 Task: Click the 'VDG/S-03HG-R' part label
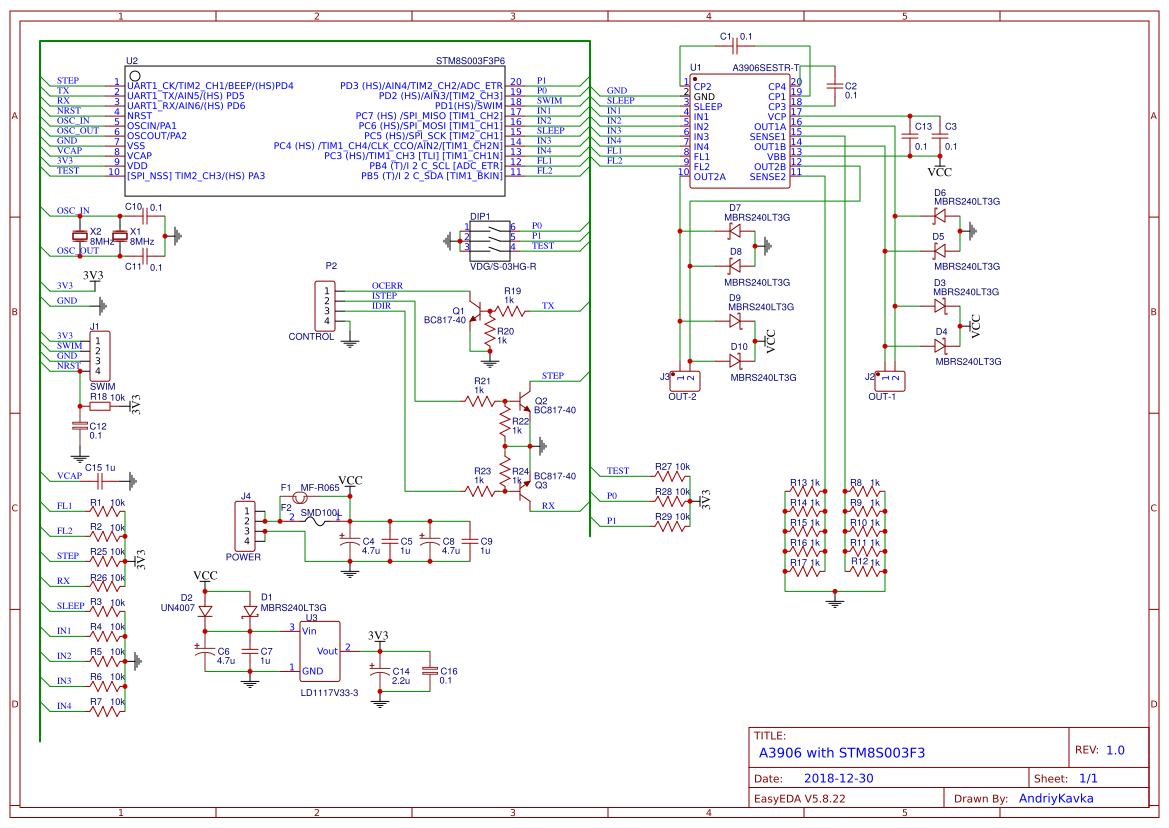pyautogui.click(x=502, y=266)
